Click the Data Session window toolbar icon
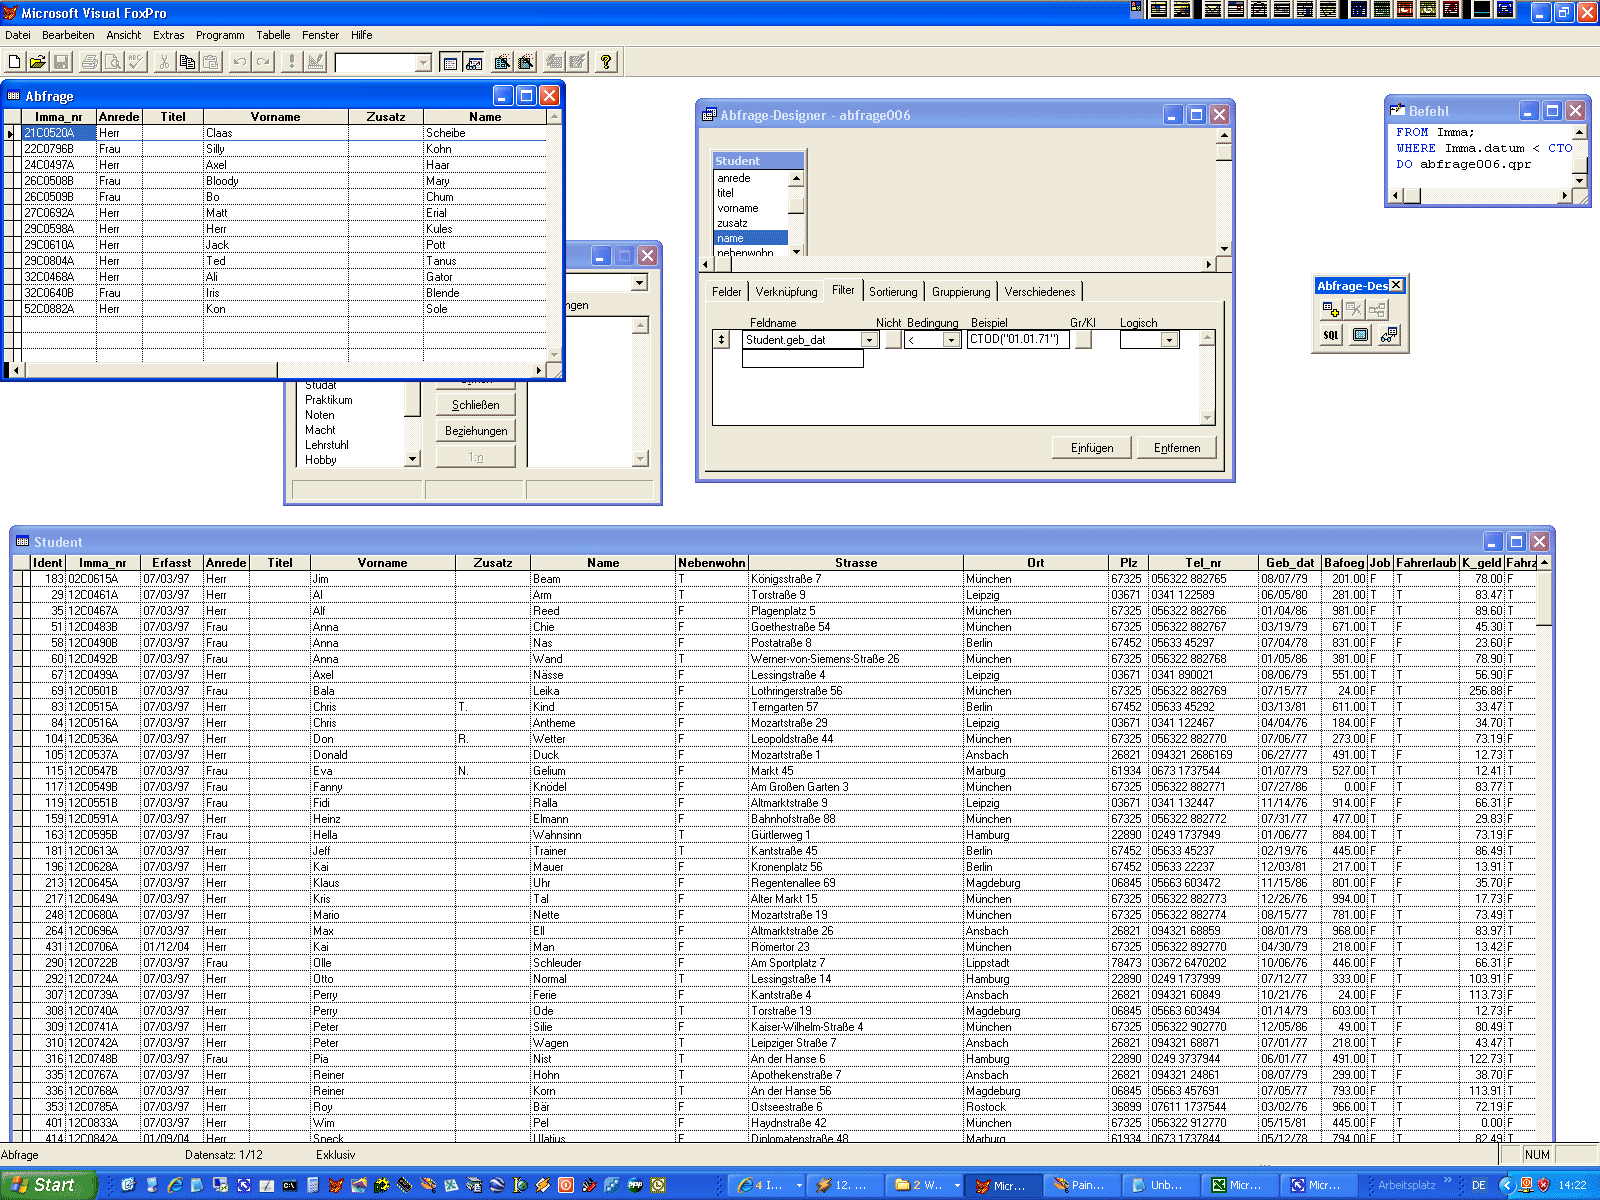The image size is (1600, 1200). [x=474, y=62]
